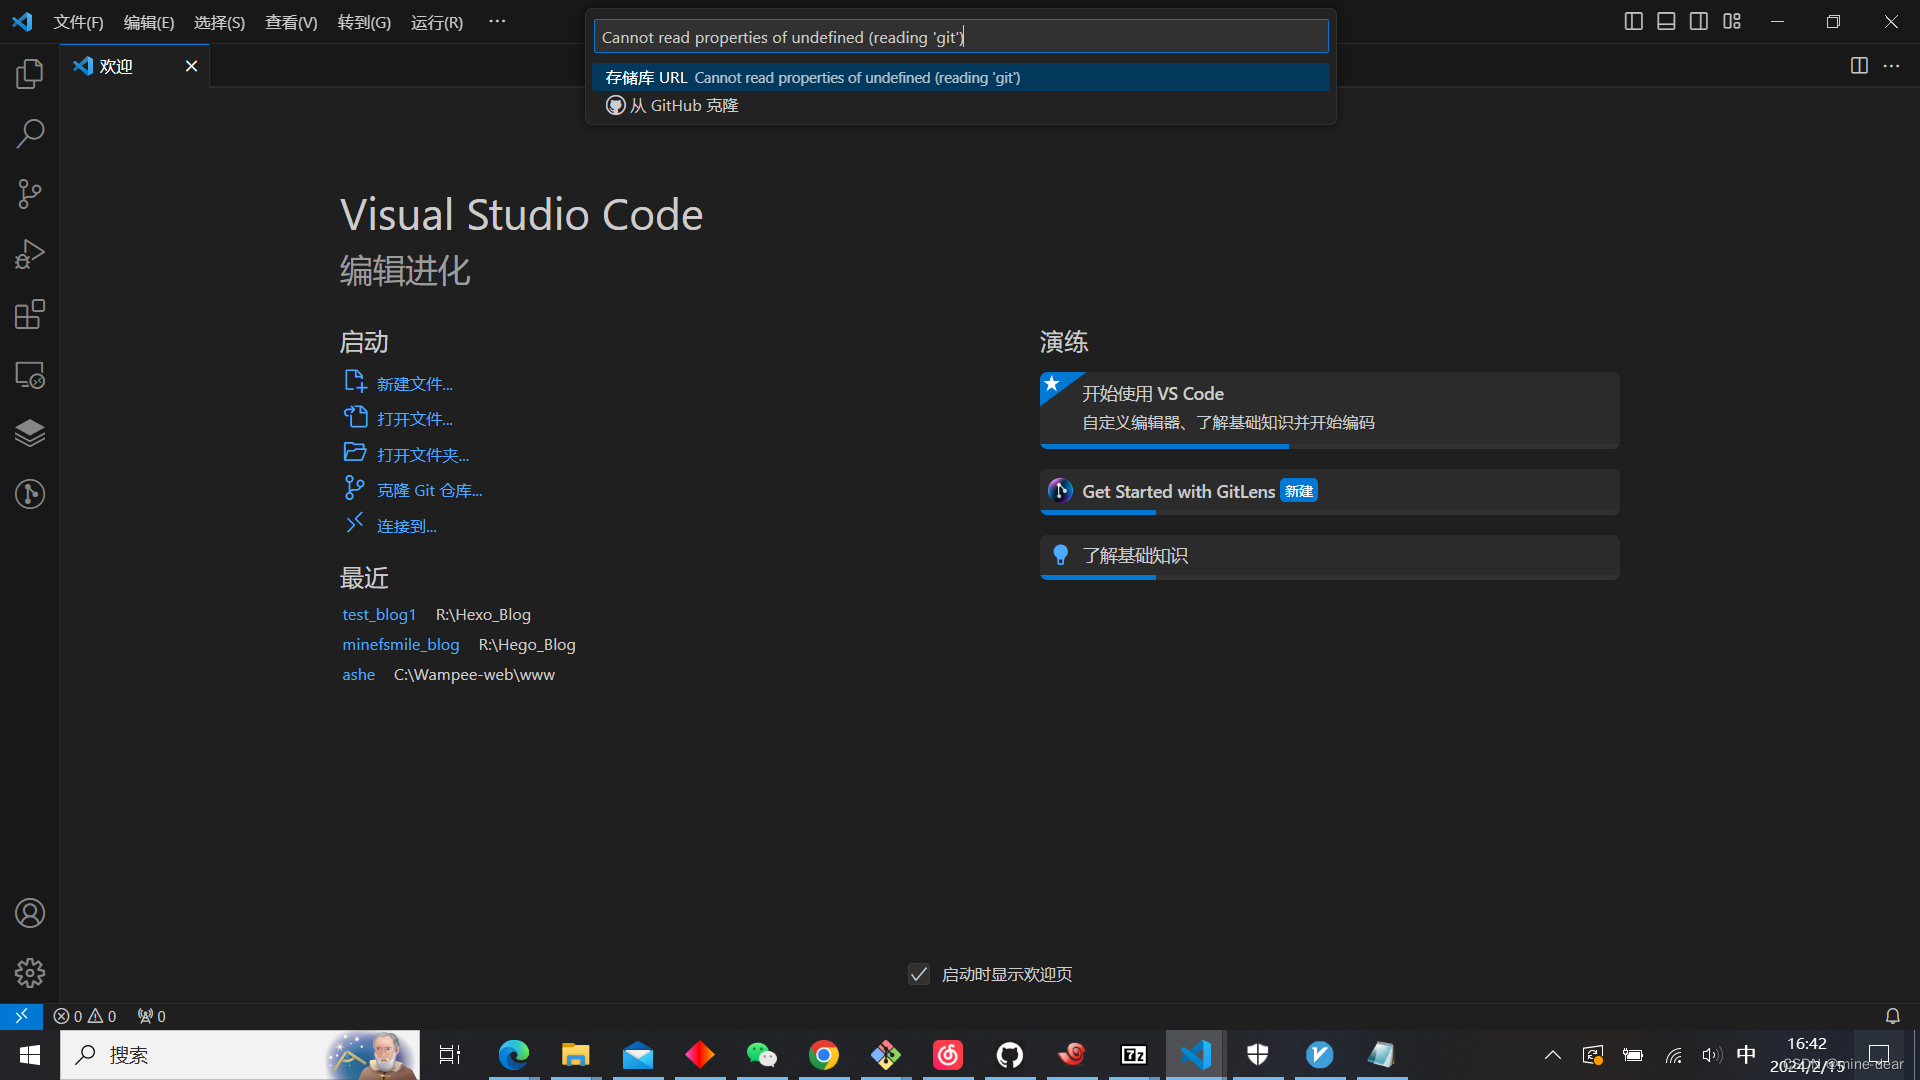The width and height of the screenshot is (1920, 1080).
Task: Open the Manage gear icon
Action: [x=30, y=973]
